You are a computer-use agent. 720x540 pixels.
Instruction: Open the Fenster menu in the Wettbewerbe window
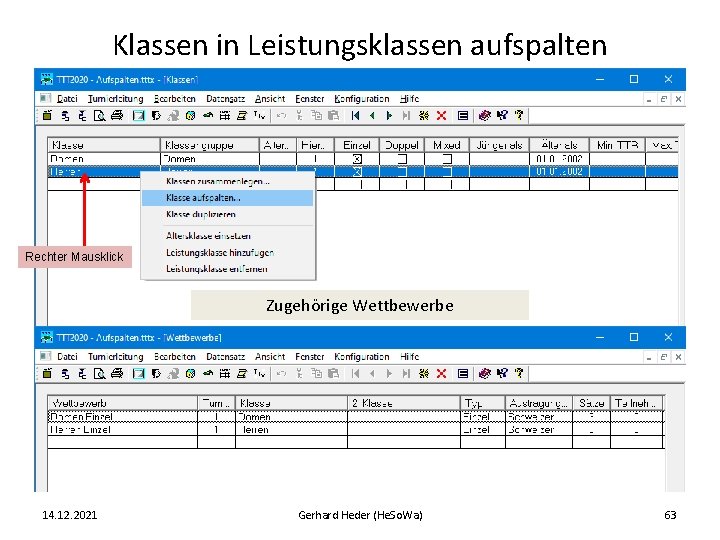tap(309, 357)
